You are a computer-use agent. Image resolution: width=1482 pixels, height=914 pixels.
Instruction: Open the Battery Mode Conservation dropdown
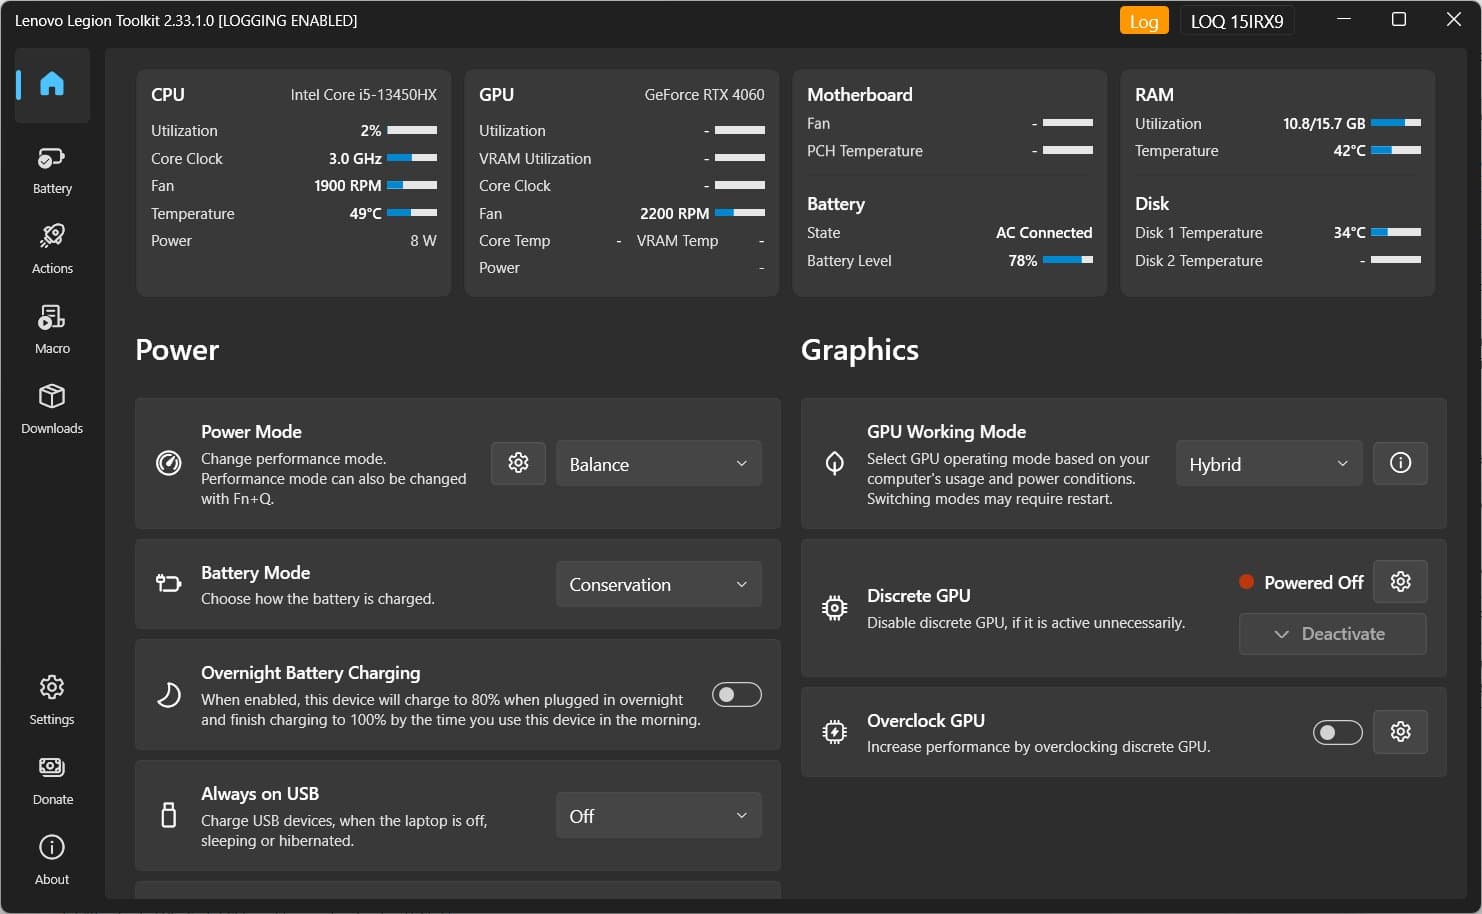[x=659, y=584]
